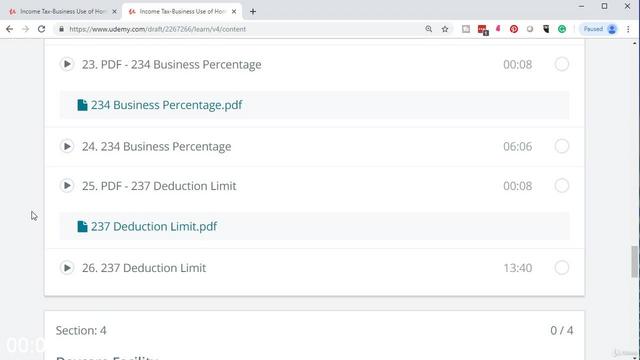Screen dimensions: 640x360
Task: Go back in browser history
Action: [9, 29]
